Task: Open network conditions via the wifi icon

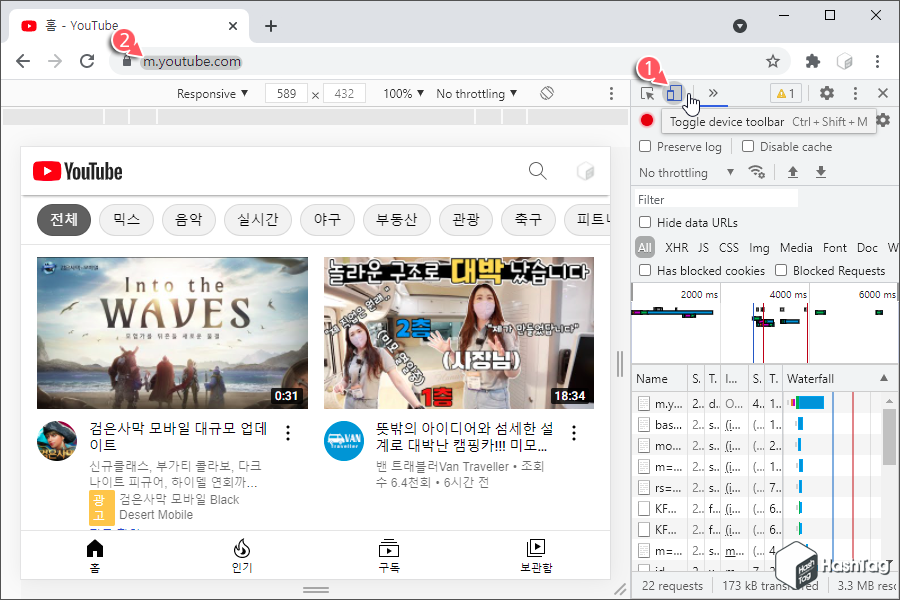Action: [x=757, y=172]
